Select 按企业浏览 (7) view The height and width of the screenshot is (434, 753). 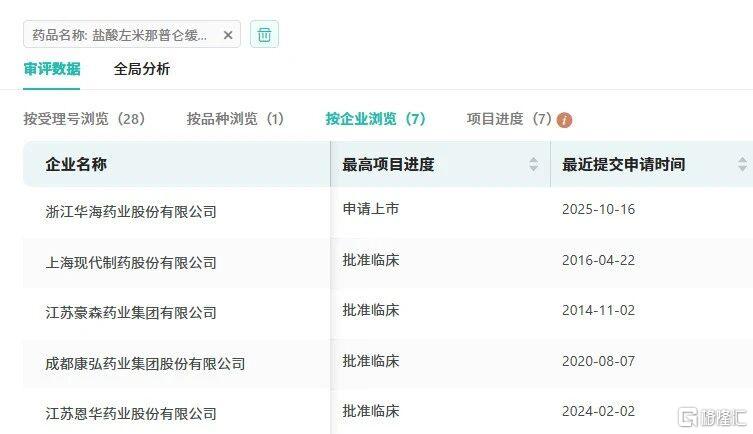click(x=375, y=119)
